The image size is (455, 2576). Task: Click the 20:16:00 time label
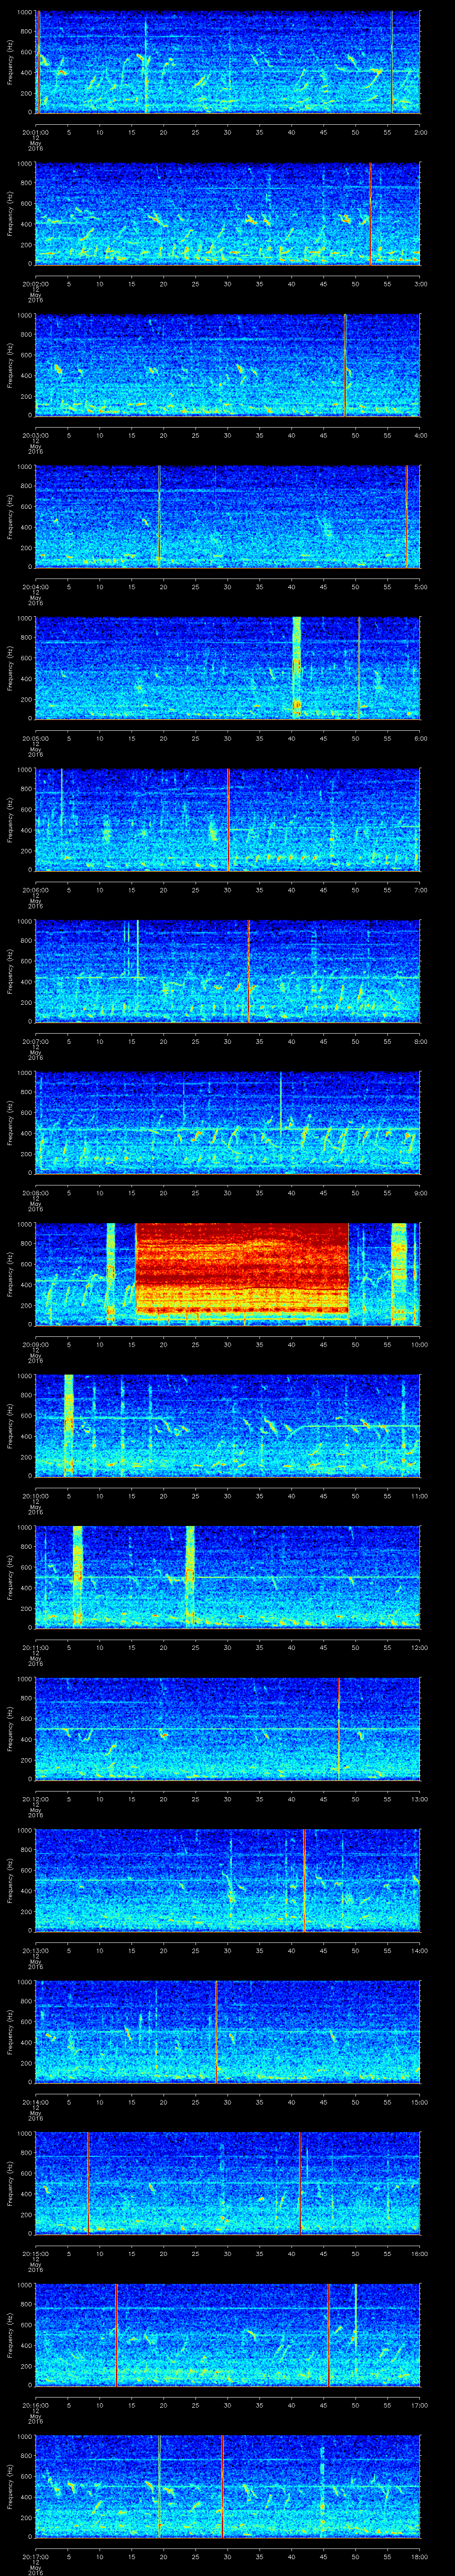[x=35, y=2405]
